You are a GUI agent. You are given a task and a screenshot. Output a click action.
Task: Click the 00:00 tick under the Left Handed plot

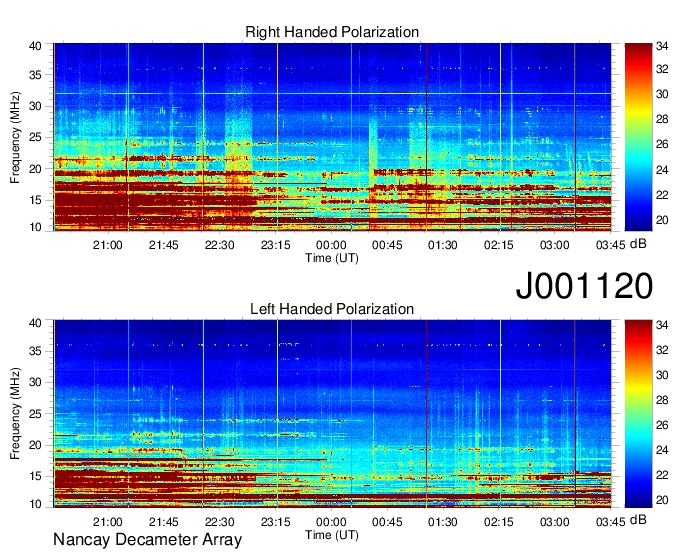tap(331, 522)
